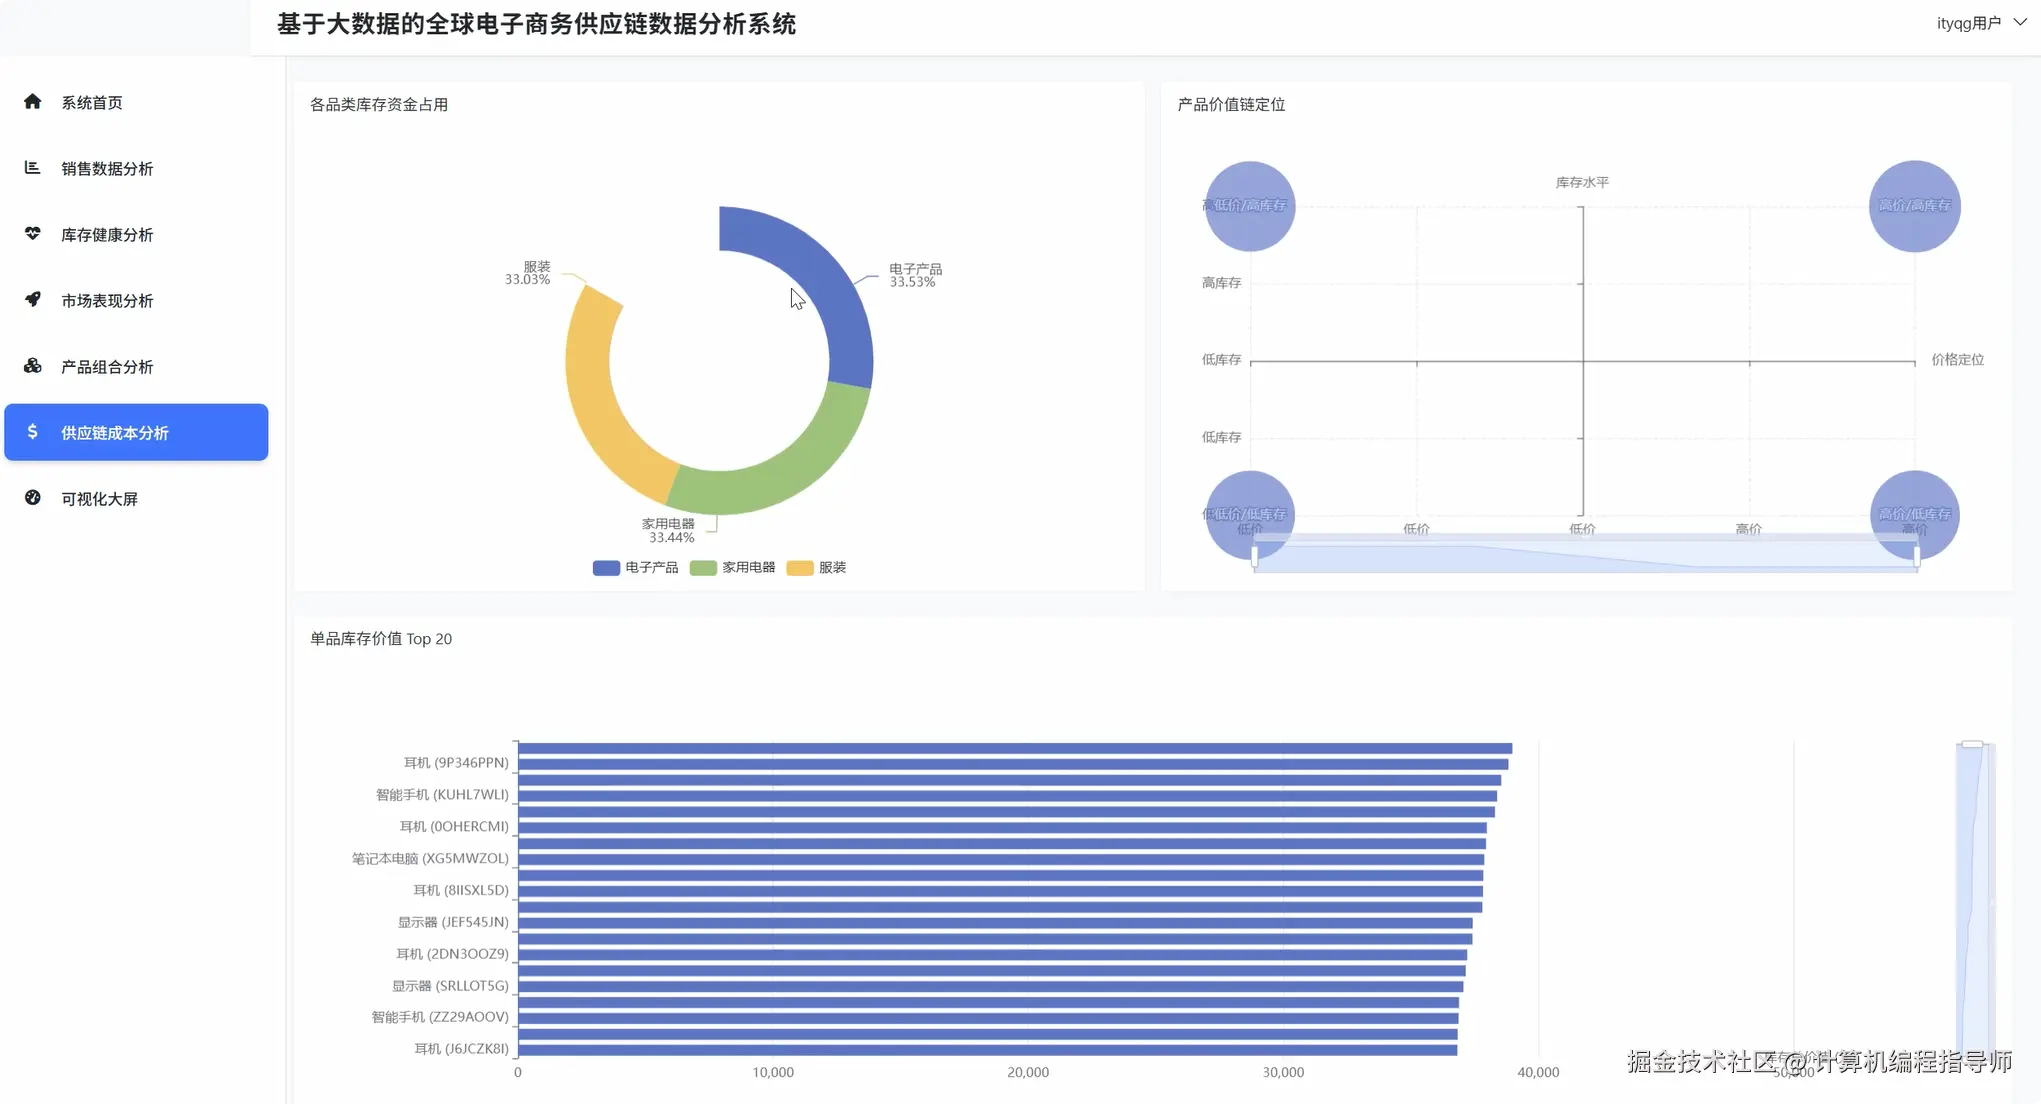Viewport: 2041px width, 1104px height.
Task: Click the 高价/高库存 bubble in the scatter chart
Action: click(1914, 205)
